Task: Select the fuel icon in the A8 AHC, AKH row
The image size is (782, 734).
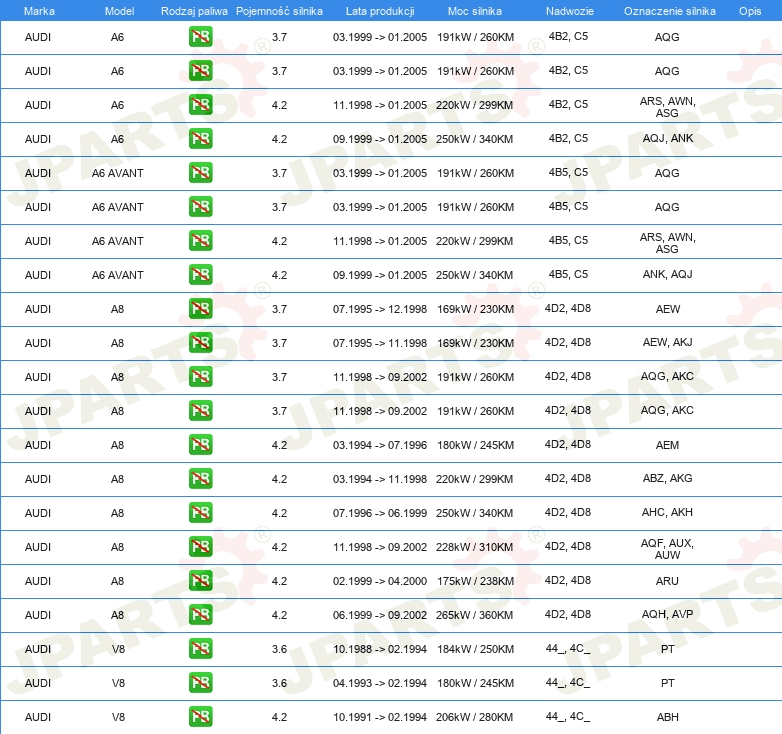Action: pyautogui.click(x=200, y=512)
